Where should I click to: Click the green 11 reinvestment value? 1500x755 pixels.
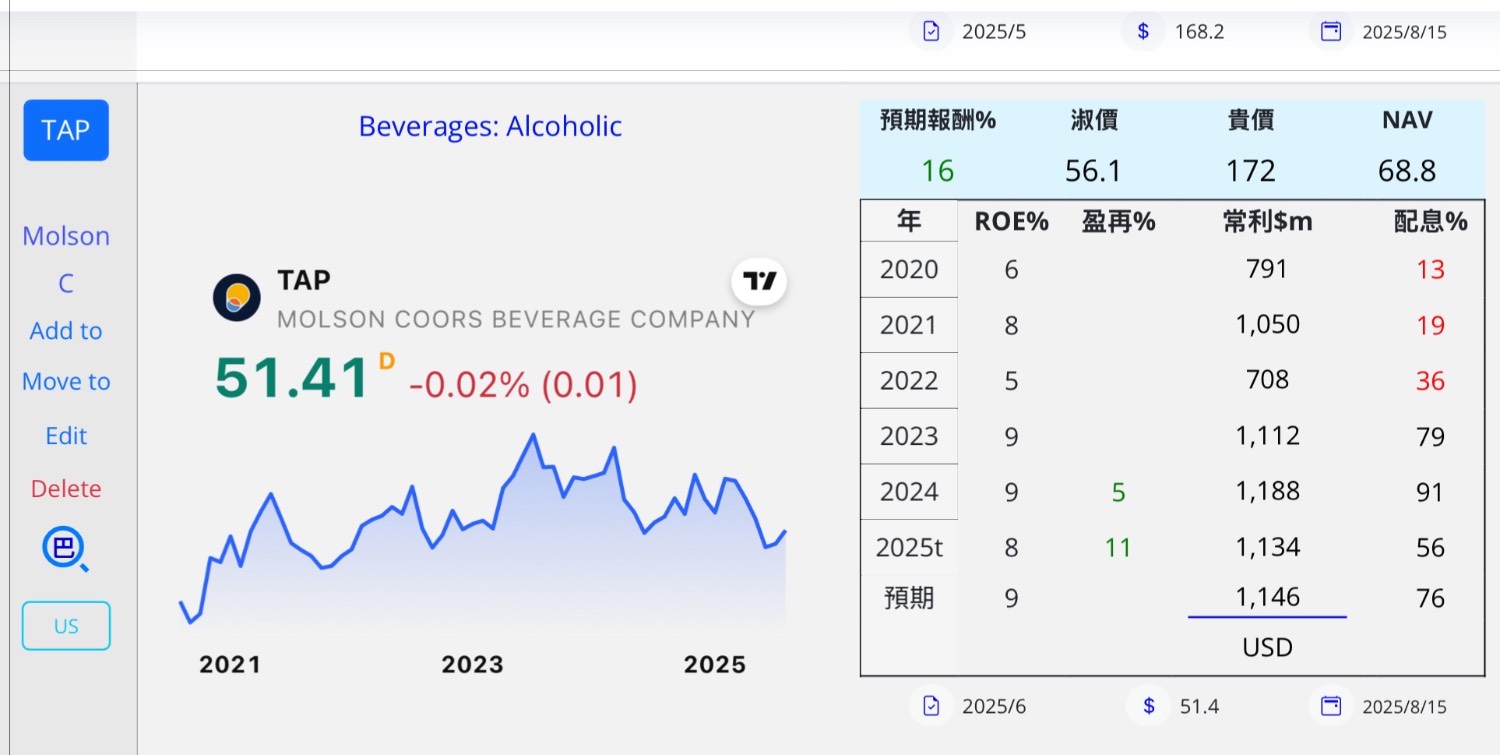(x=1118, y=548)
